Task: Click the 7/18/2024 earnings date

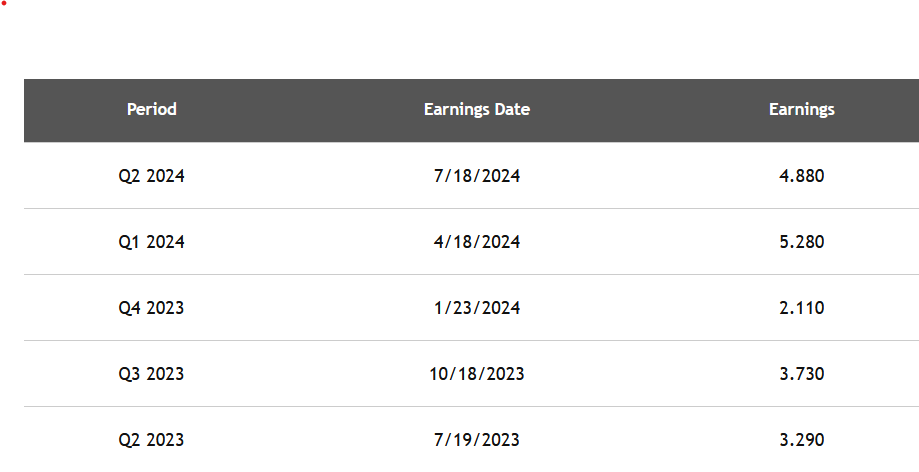Action: coord(476,176)
